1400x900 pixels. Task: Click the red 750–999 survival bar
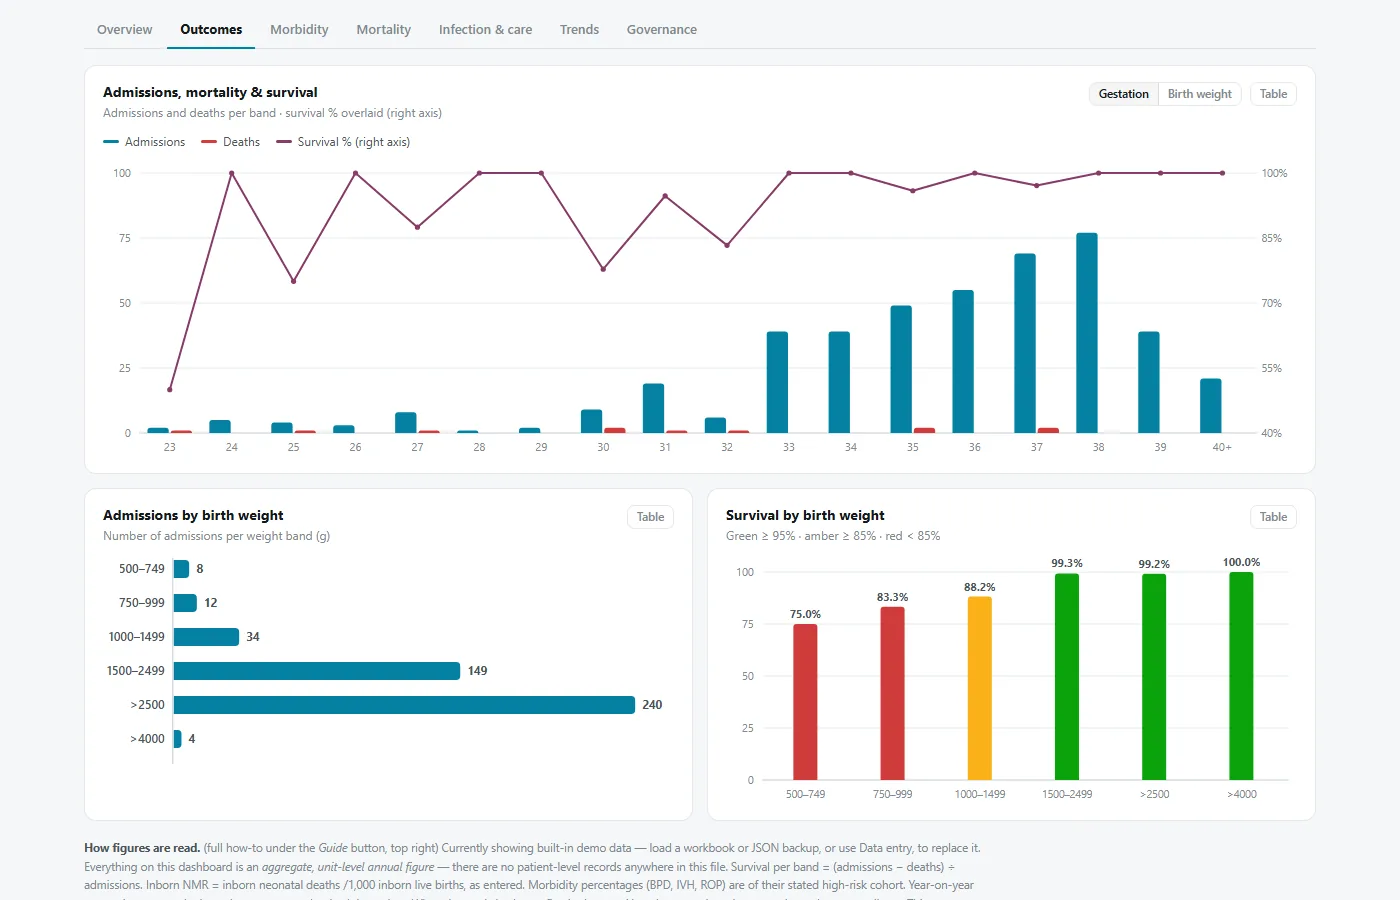(x=892, y=694)
